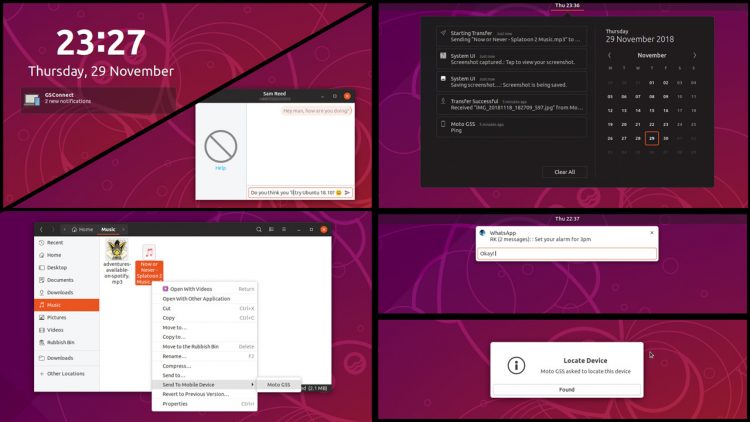Screen dimensions: 750x422
Task: Click the WhatsApp icon in the notification
Action: pos(482,233)
